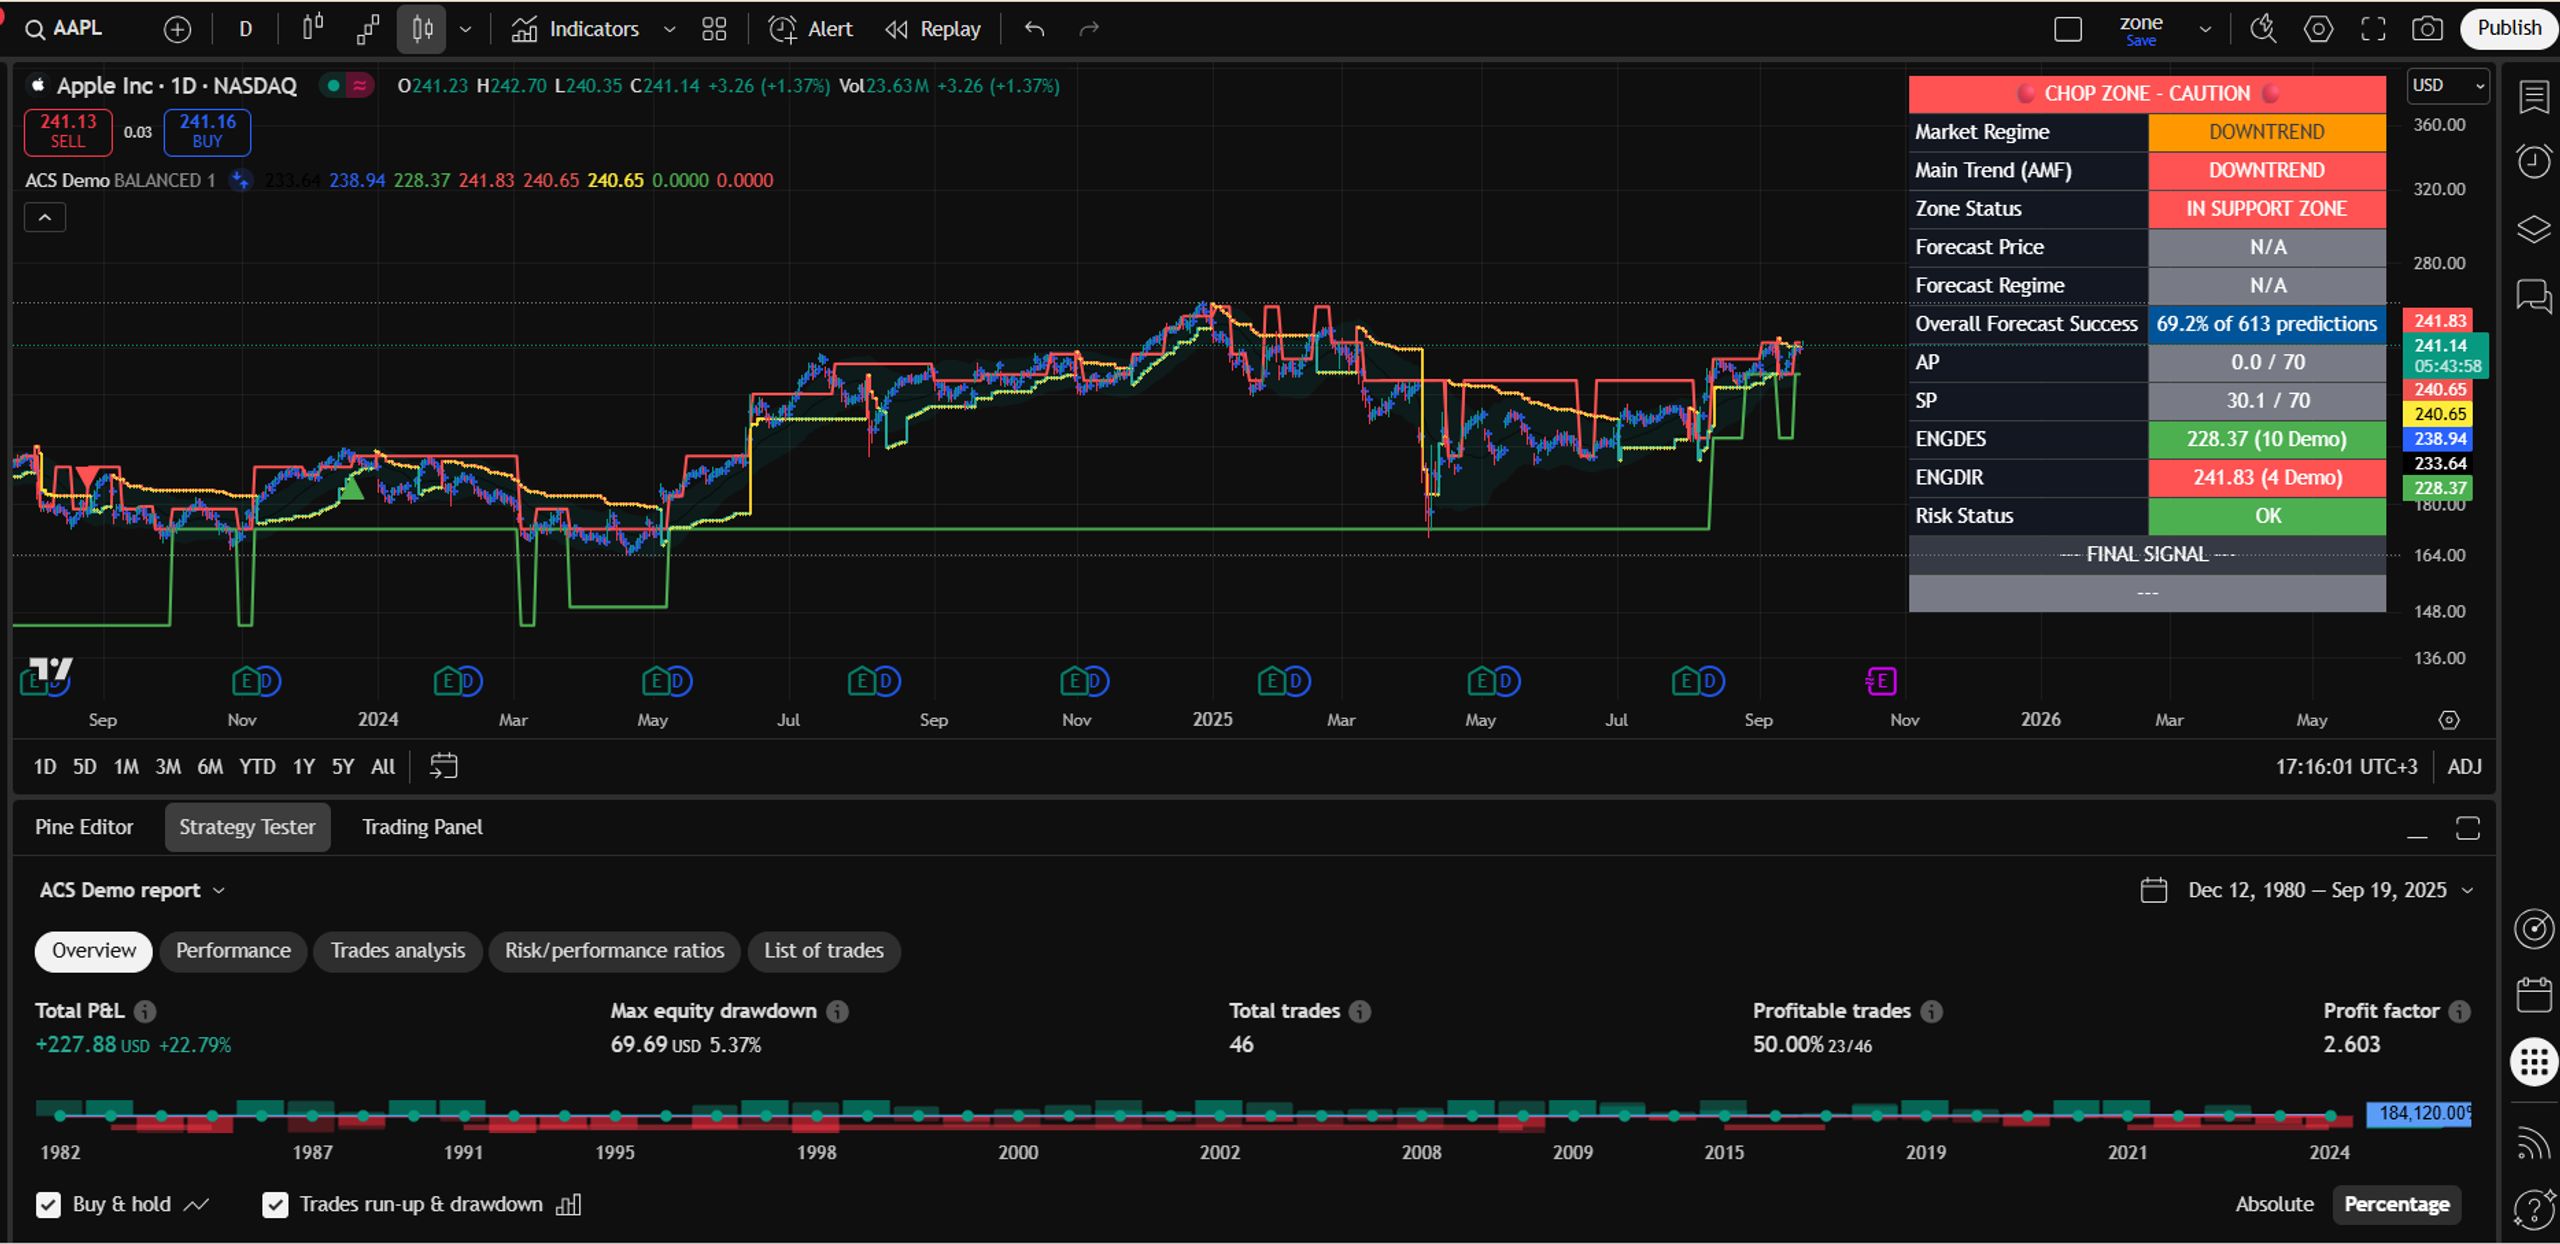
Task: Select the Trades analysis report tab
Action: 398,951
